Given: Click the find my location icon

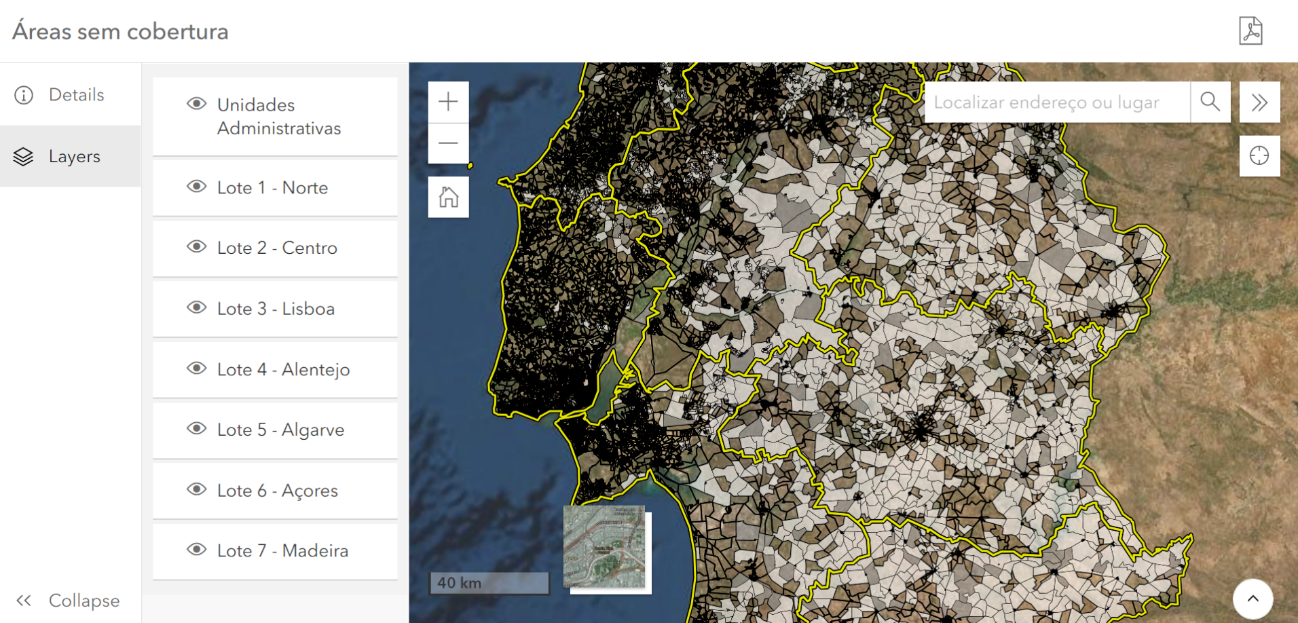Looking at the screenshot, I should 1259,155.
